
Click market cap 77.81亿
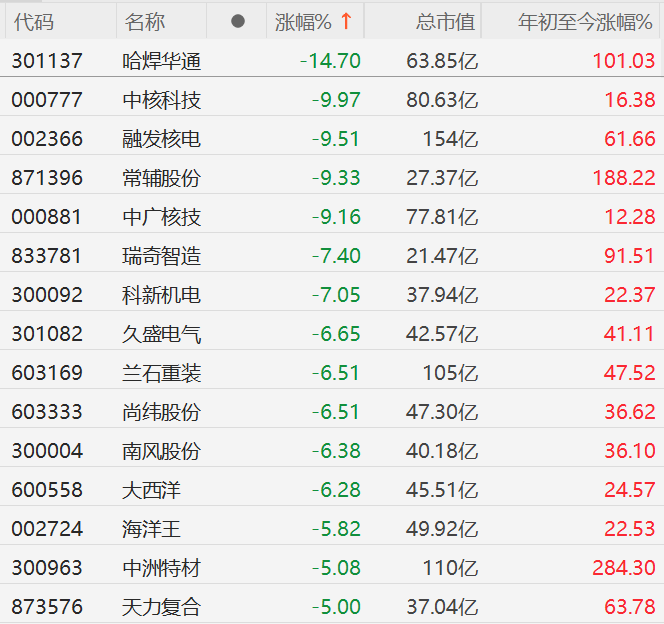[x=442, y=217]
